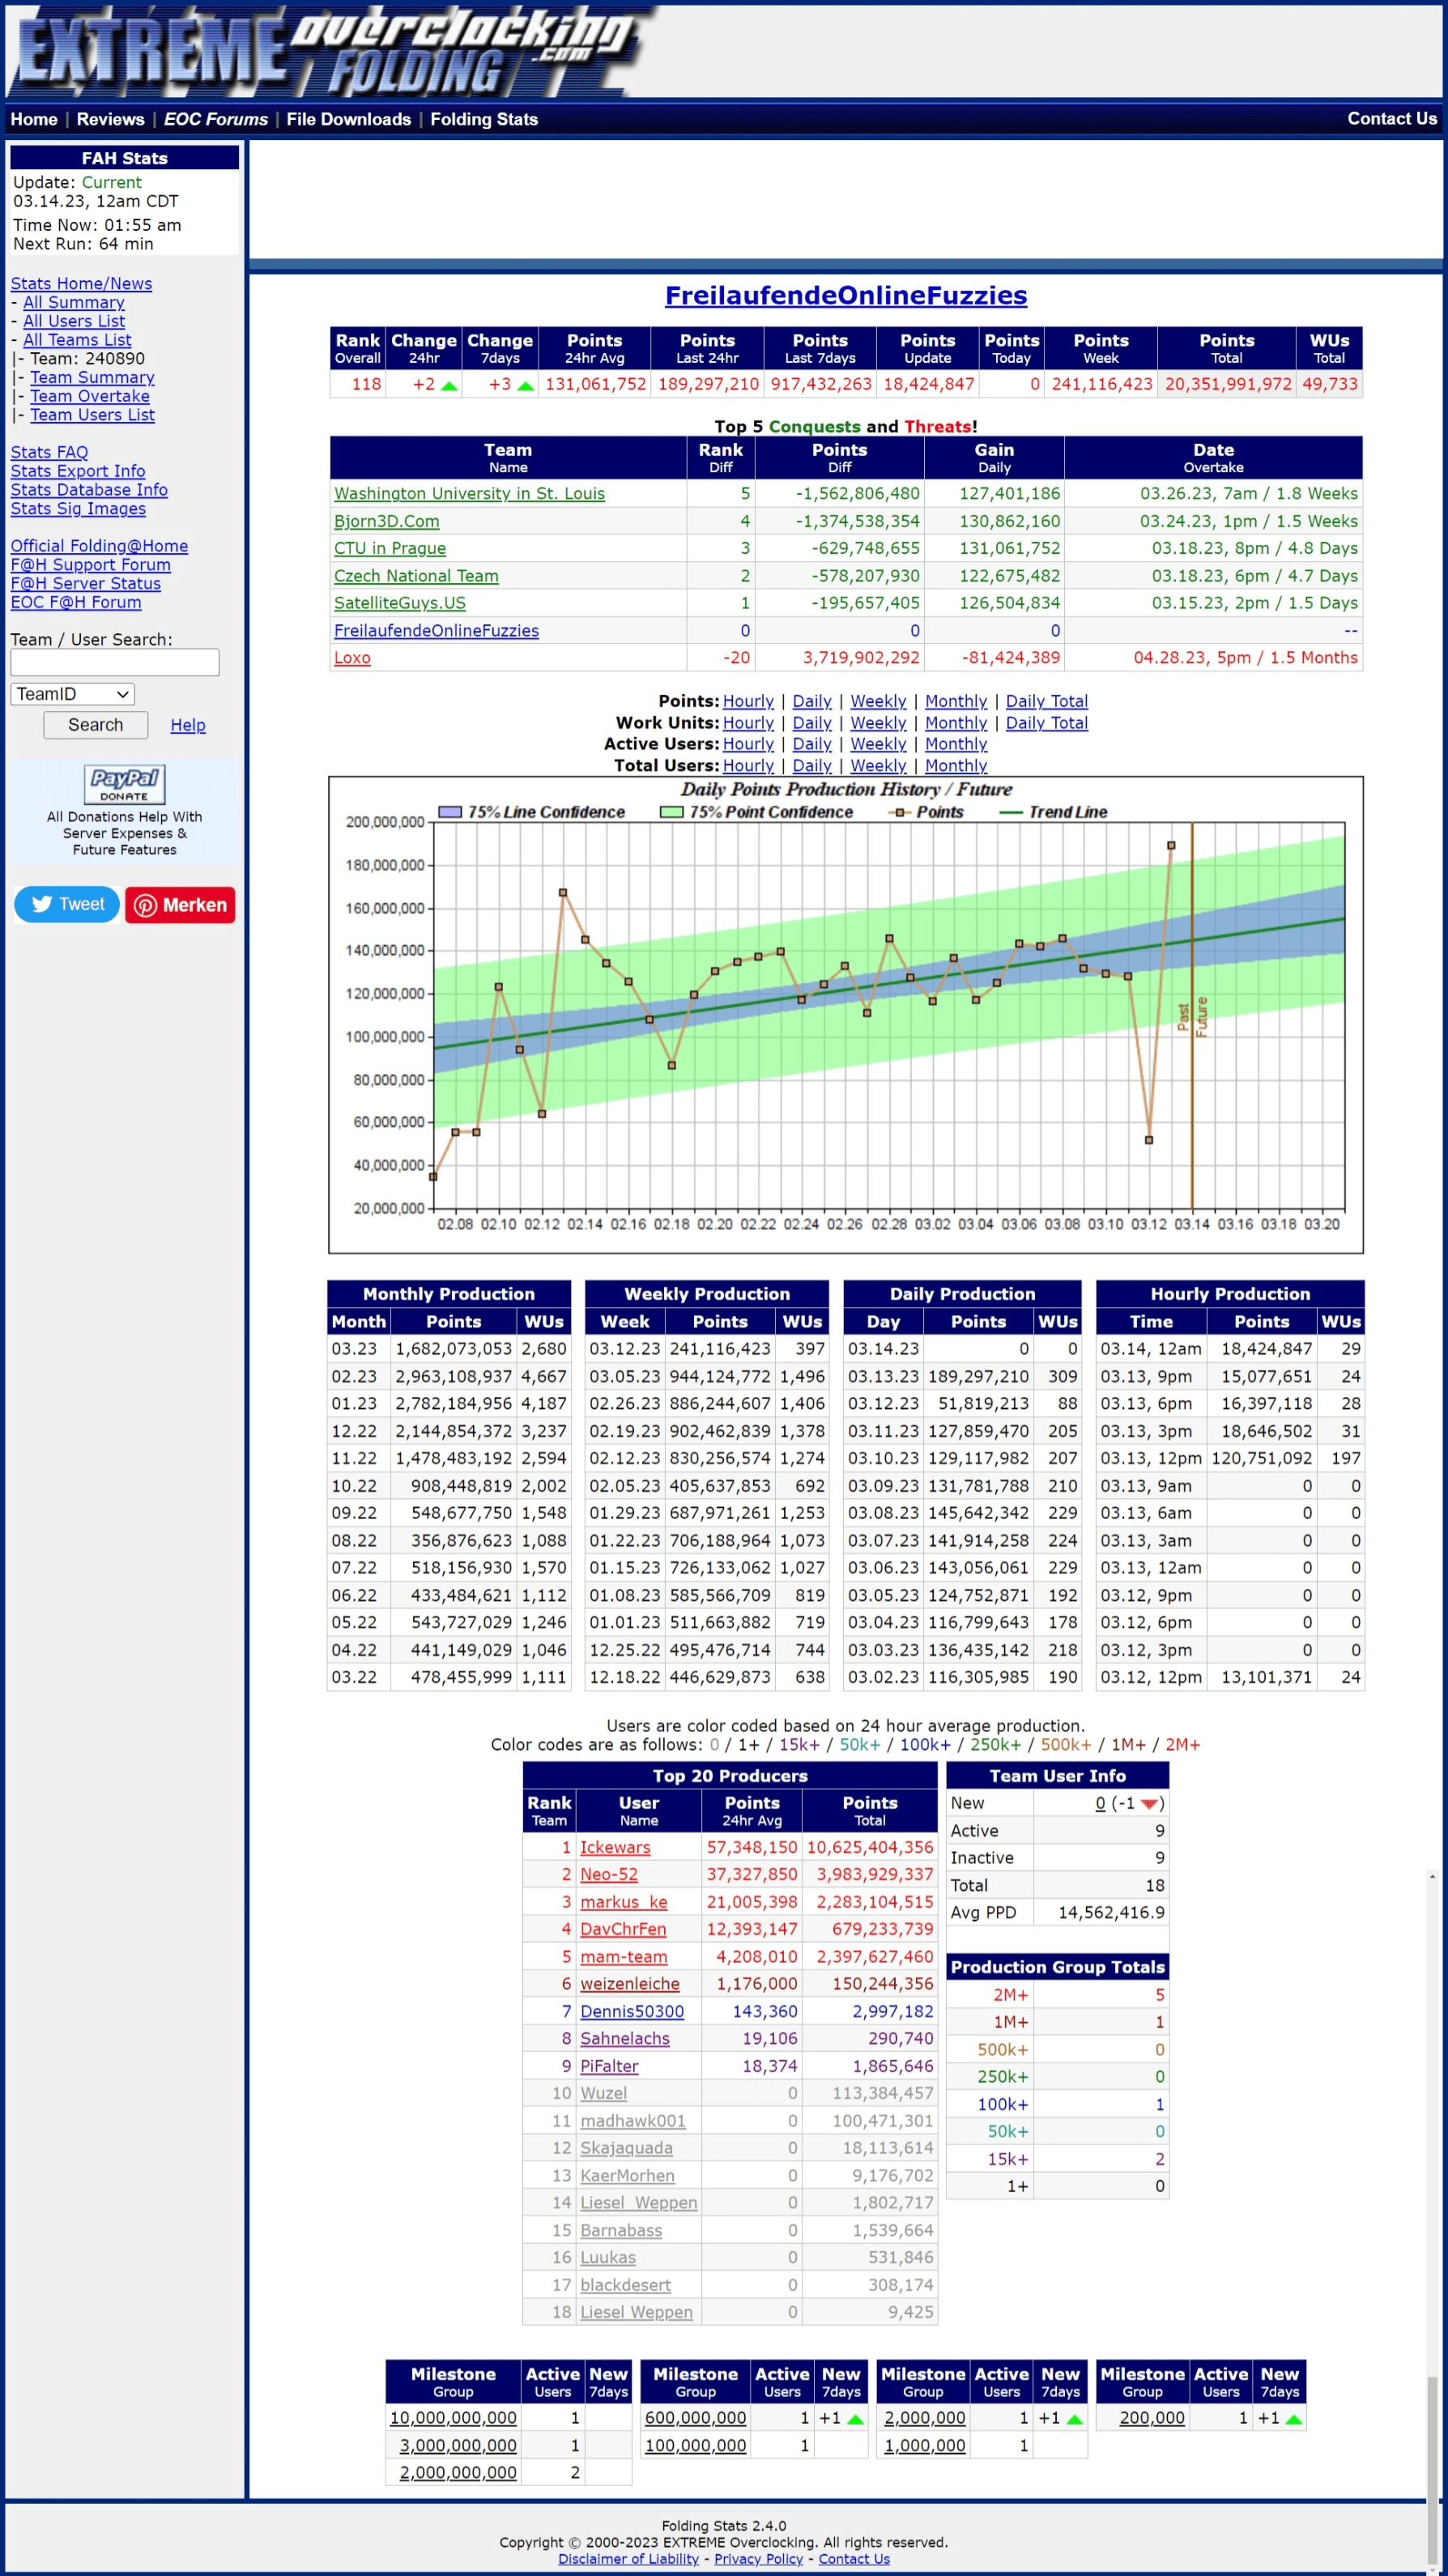
Task: Open 200,000 milestone group
Action: pos(1152,2418)
